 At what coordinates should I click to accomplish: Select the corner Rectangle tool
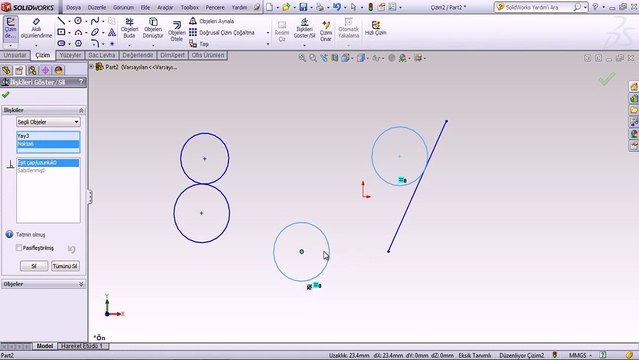(61, 32)
